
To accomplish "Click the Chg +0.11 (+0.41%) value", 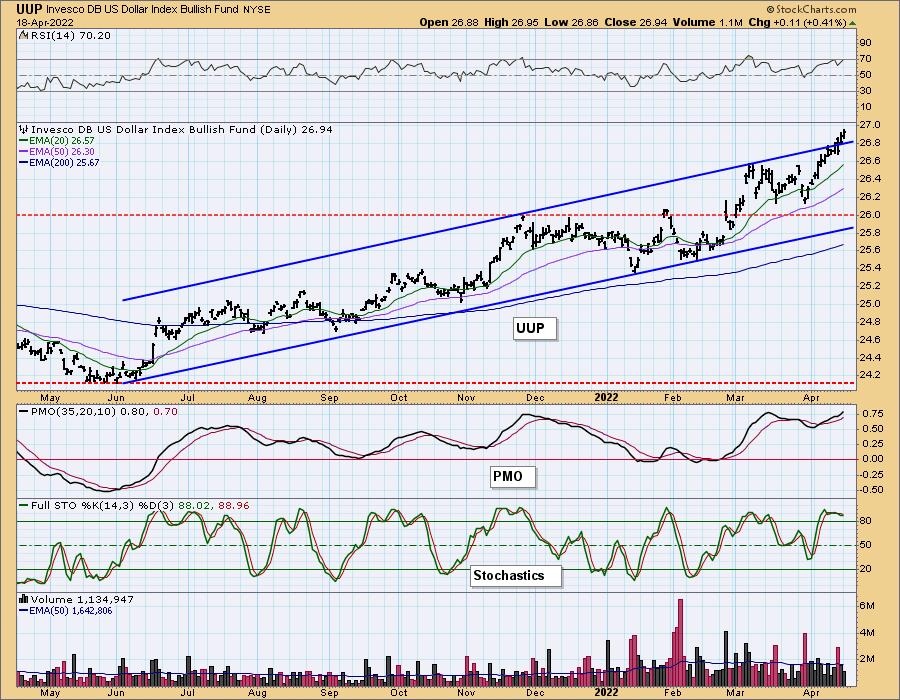I will pos(798,22).
